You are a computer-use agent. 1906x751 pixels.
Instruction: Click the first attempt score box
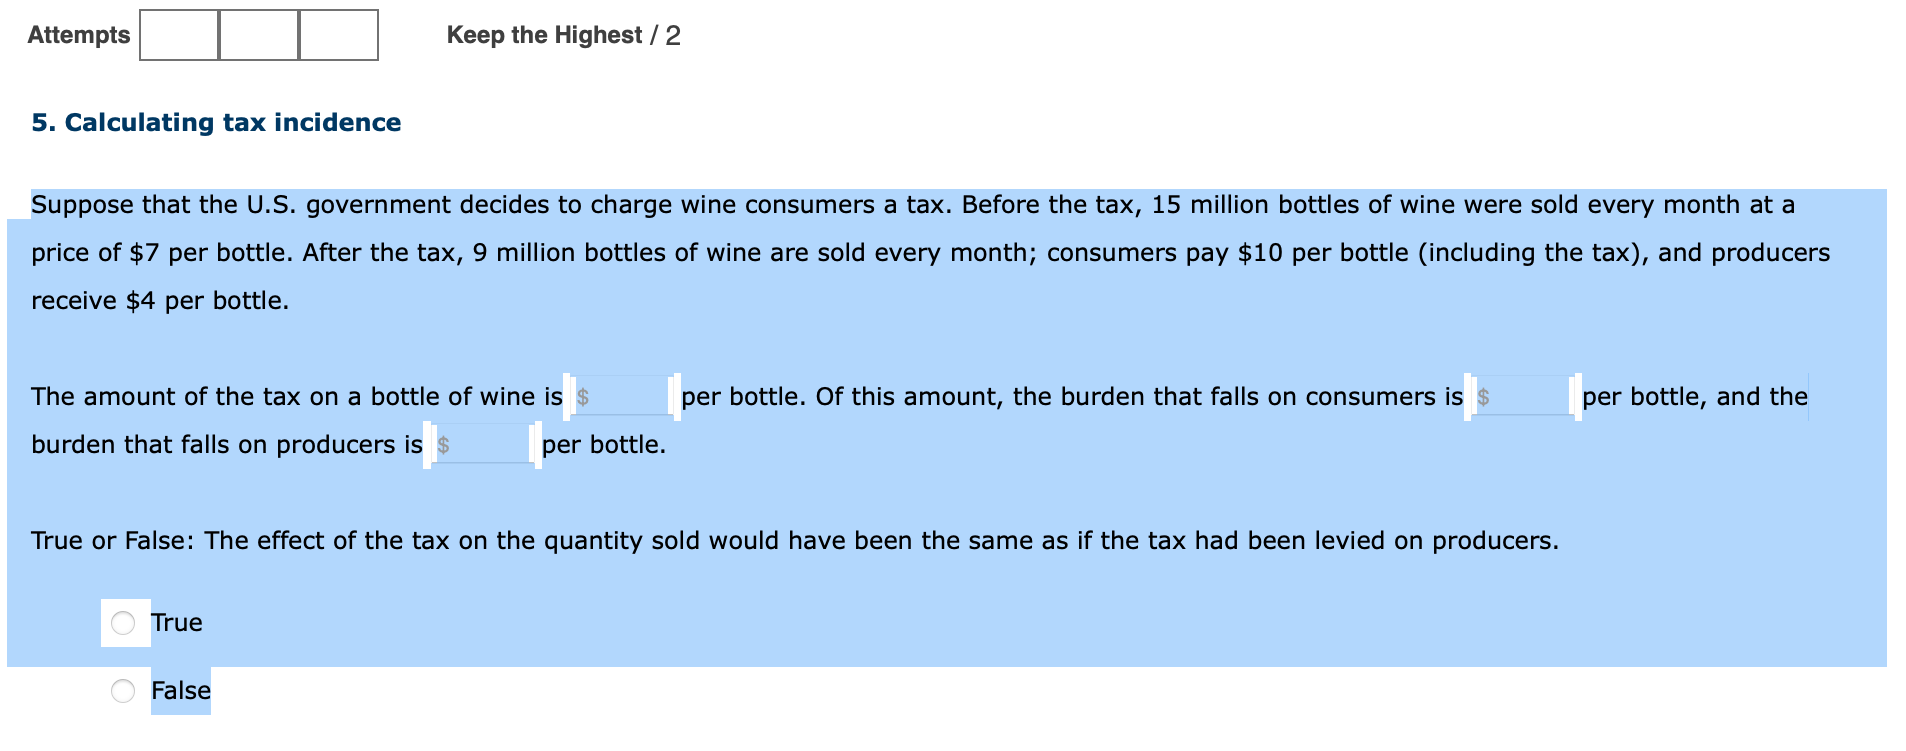[179, 35]
